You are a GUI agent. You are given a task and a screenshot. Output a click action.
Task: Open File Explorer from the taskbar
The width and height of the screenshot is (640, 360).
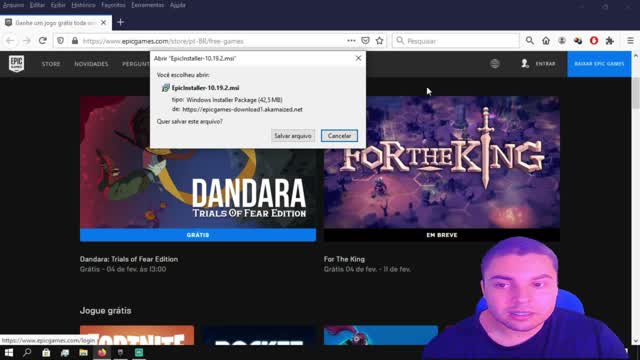[x=83, y=353]
